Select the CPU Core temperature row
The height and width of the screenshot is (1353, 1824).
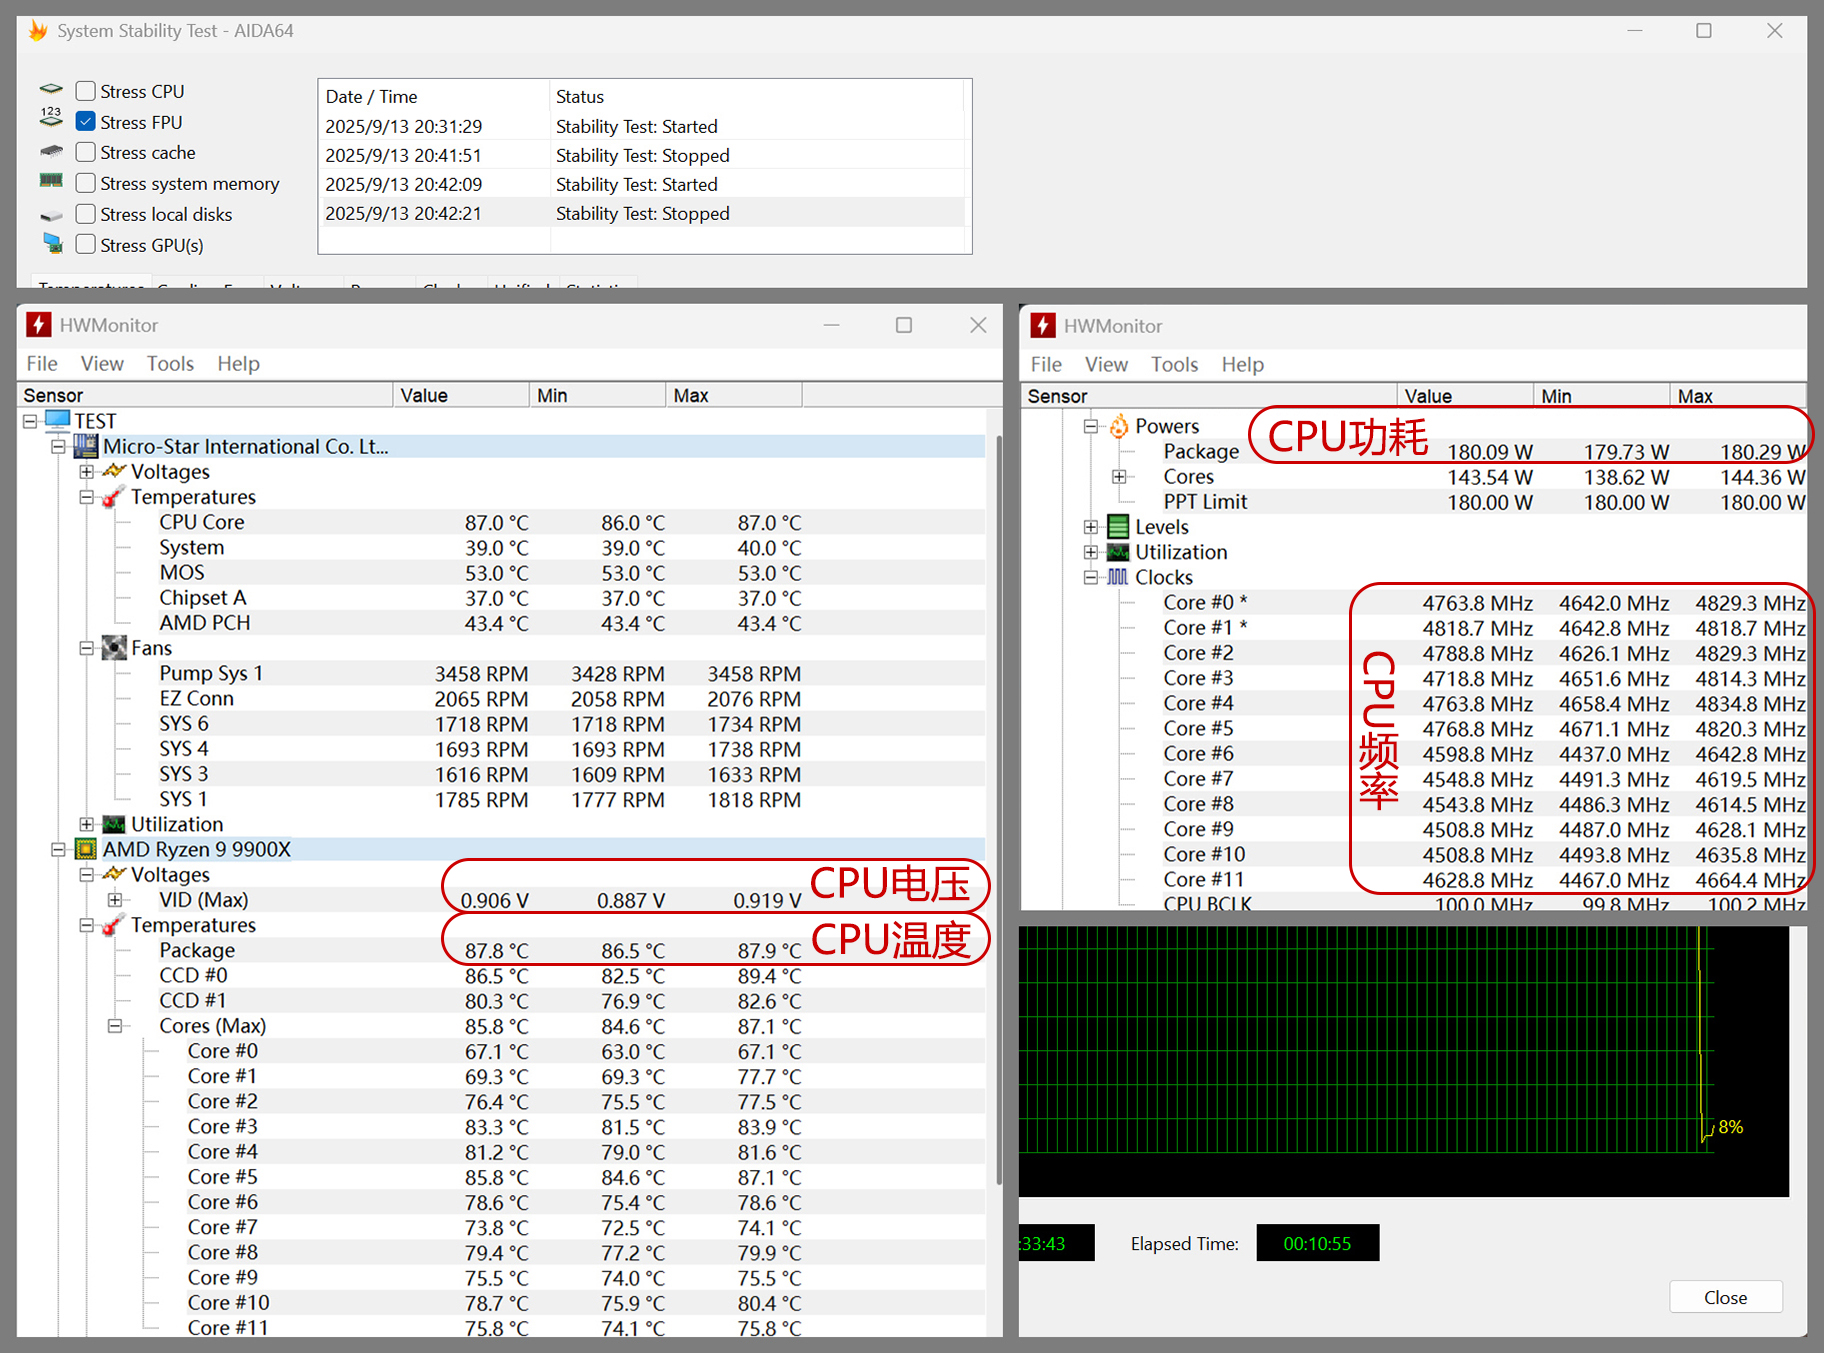tap(202, 522)
